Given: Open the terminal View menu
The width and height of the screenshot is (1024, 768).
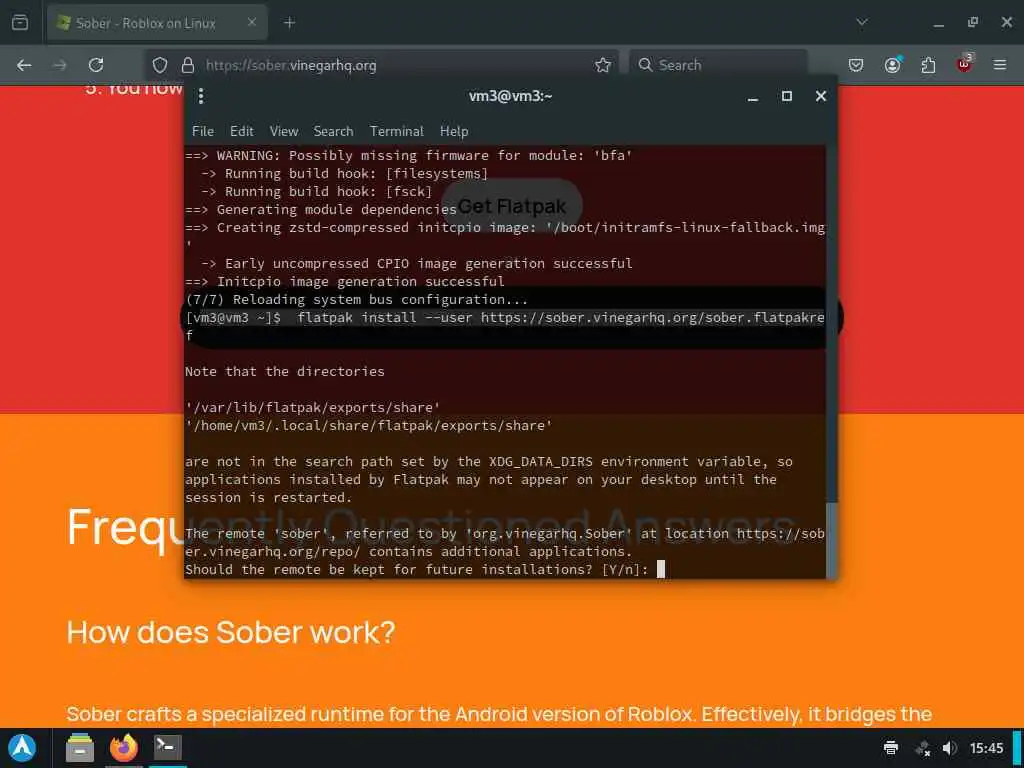Looking at the screenshot, I should tap(284, 131).
